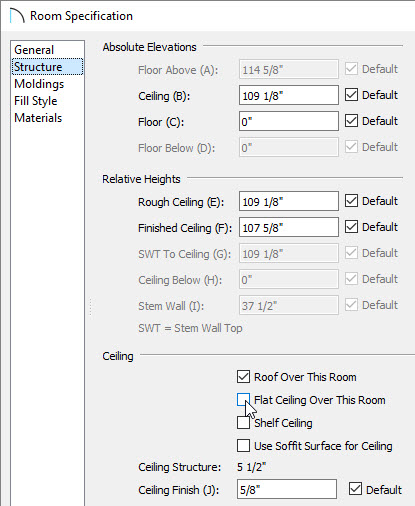Open the General panel

pos(34,50)
